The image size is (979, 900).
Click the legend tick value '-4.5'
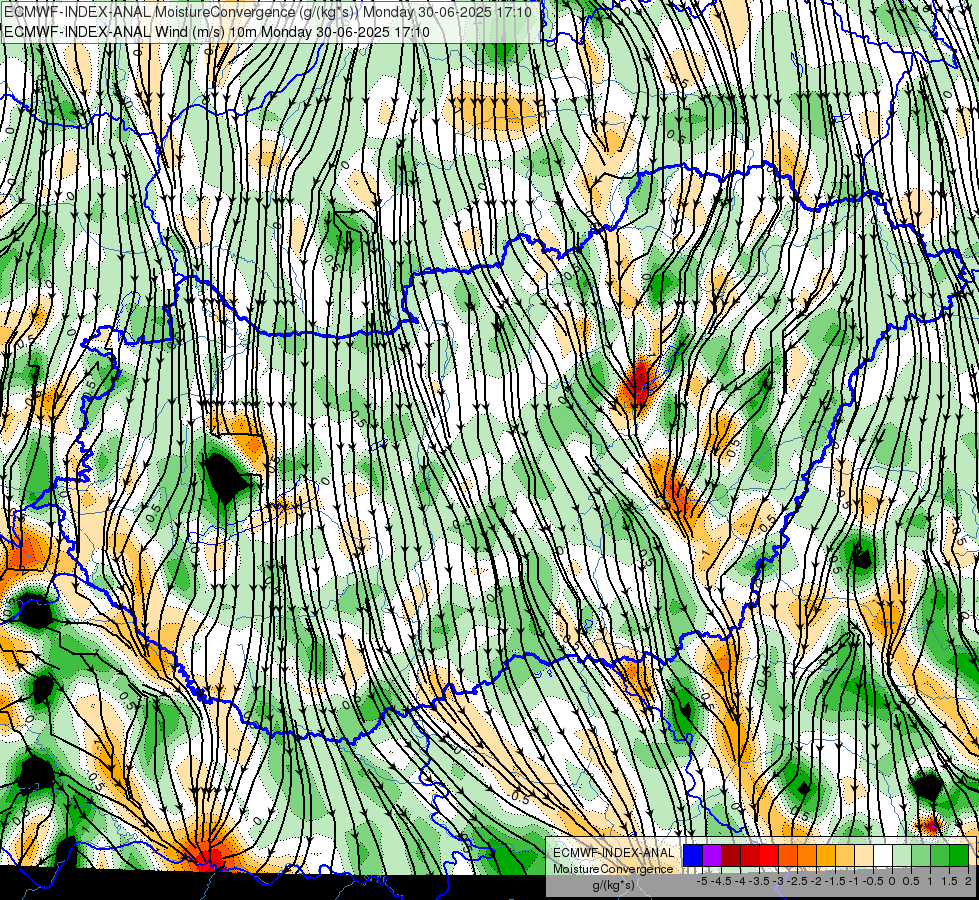coord(721,881)
